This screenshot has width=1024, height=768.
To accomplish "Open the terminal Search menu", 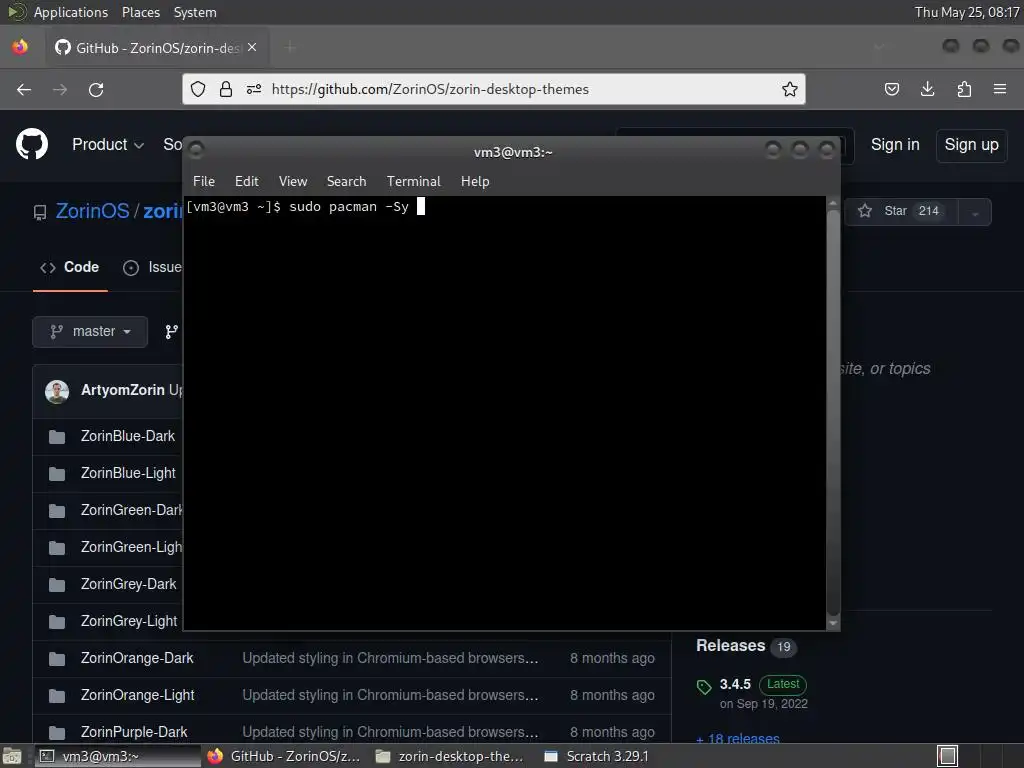I will (x=346, y=181).
